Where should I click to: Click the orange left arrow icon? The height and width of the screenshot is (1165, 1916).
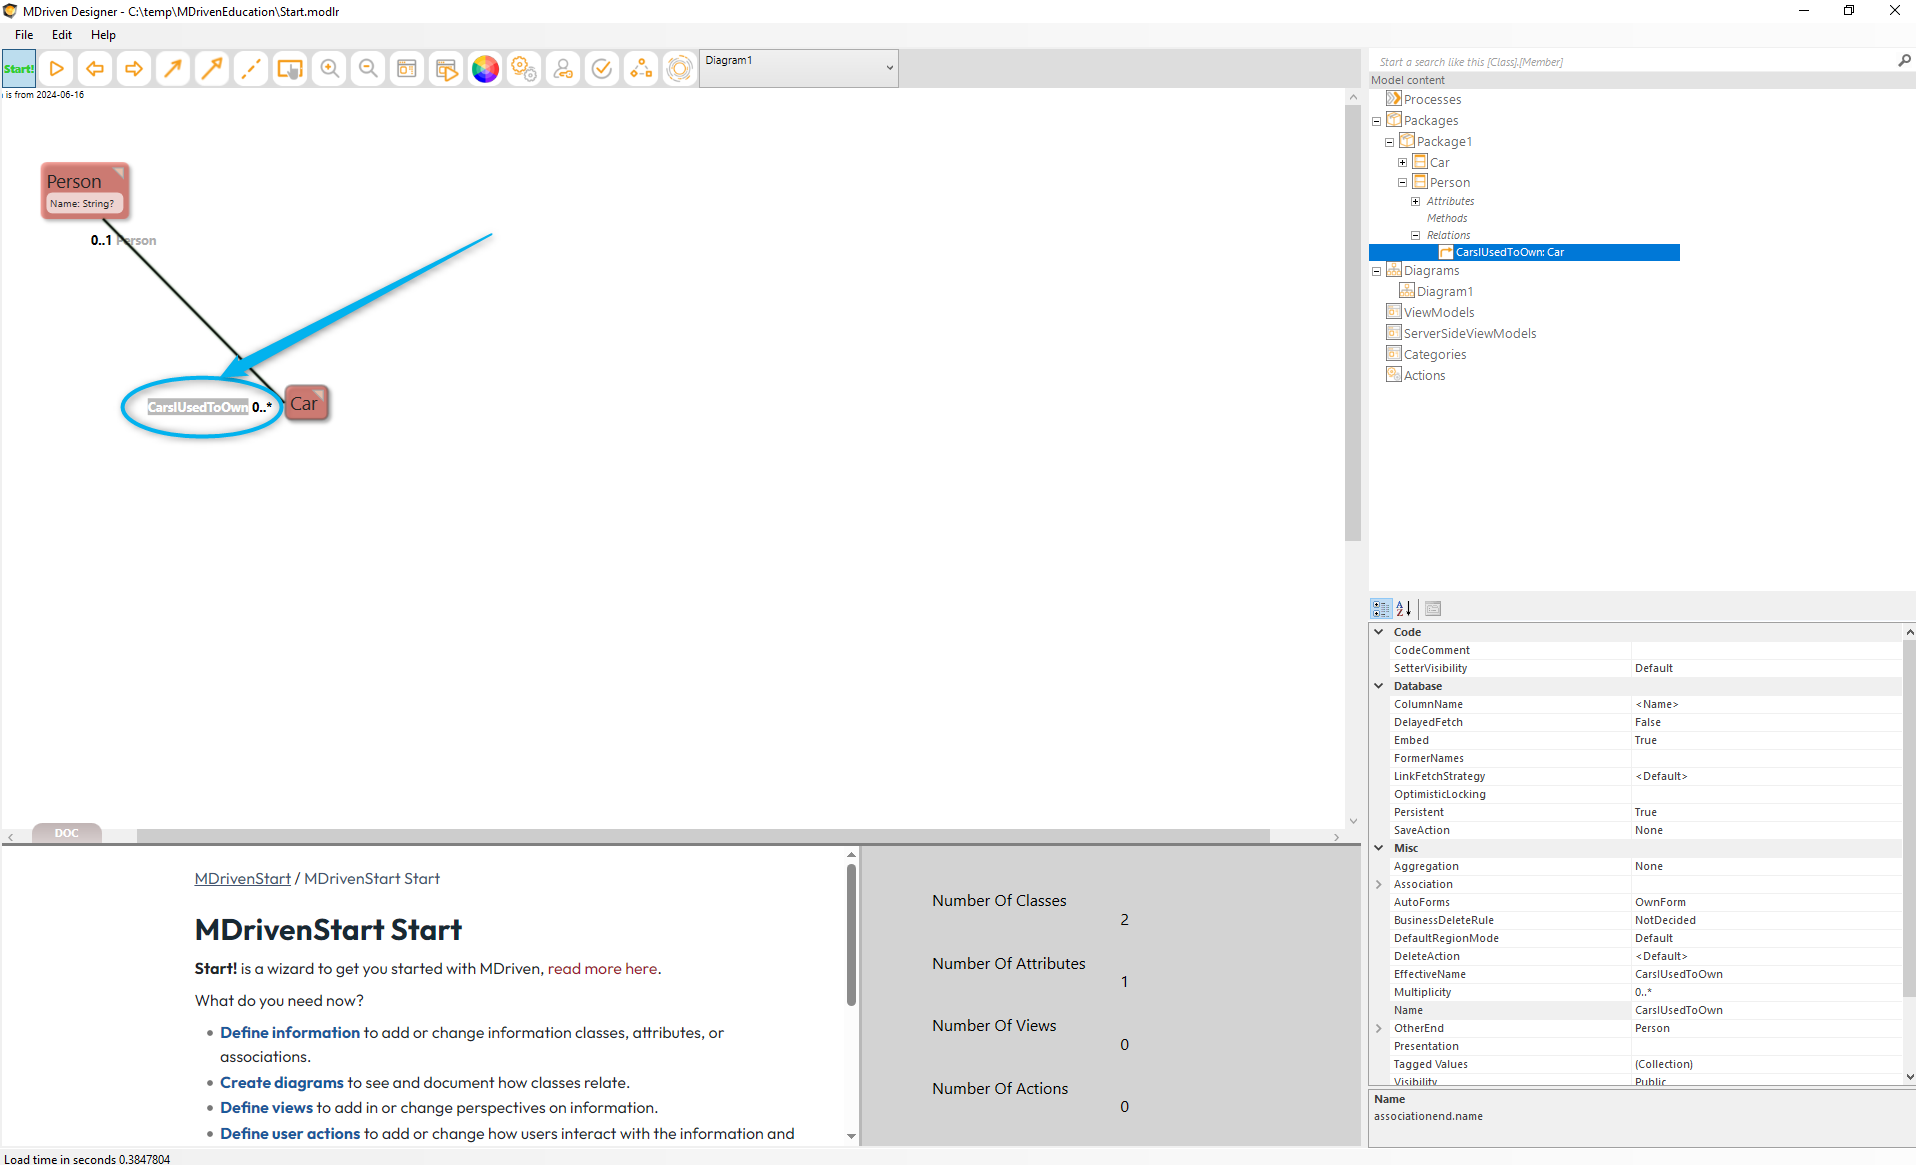coord(95,69)
